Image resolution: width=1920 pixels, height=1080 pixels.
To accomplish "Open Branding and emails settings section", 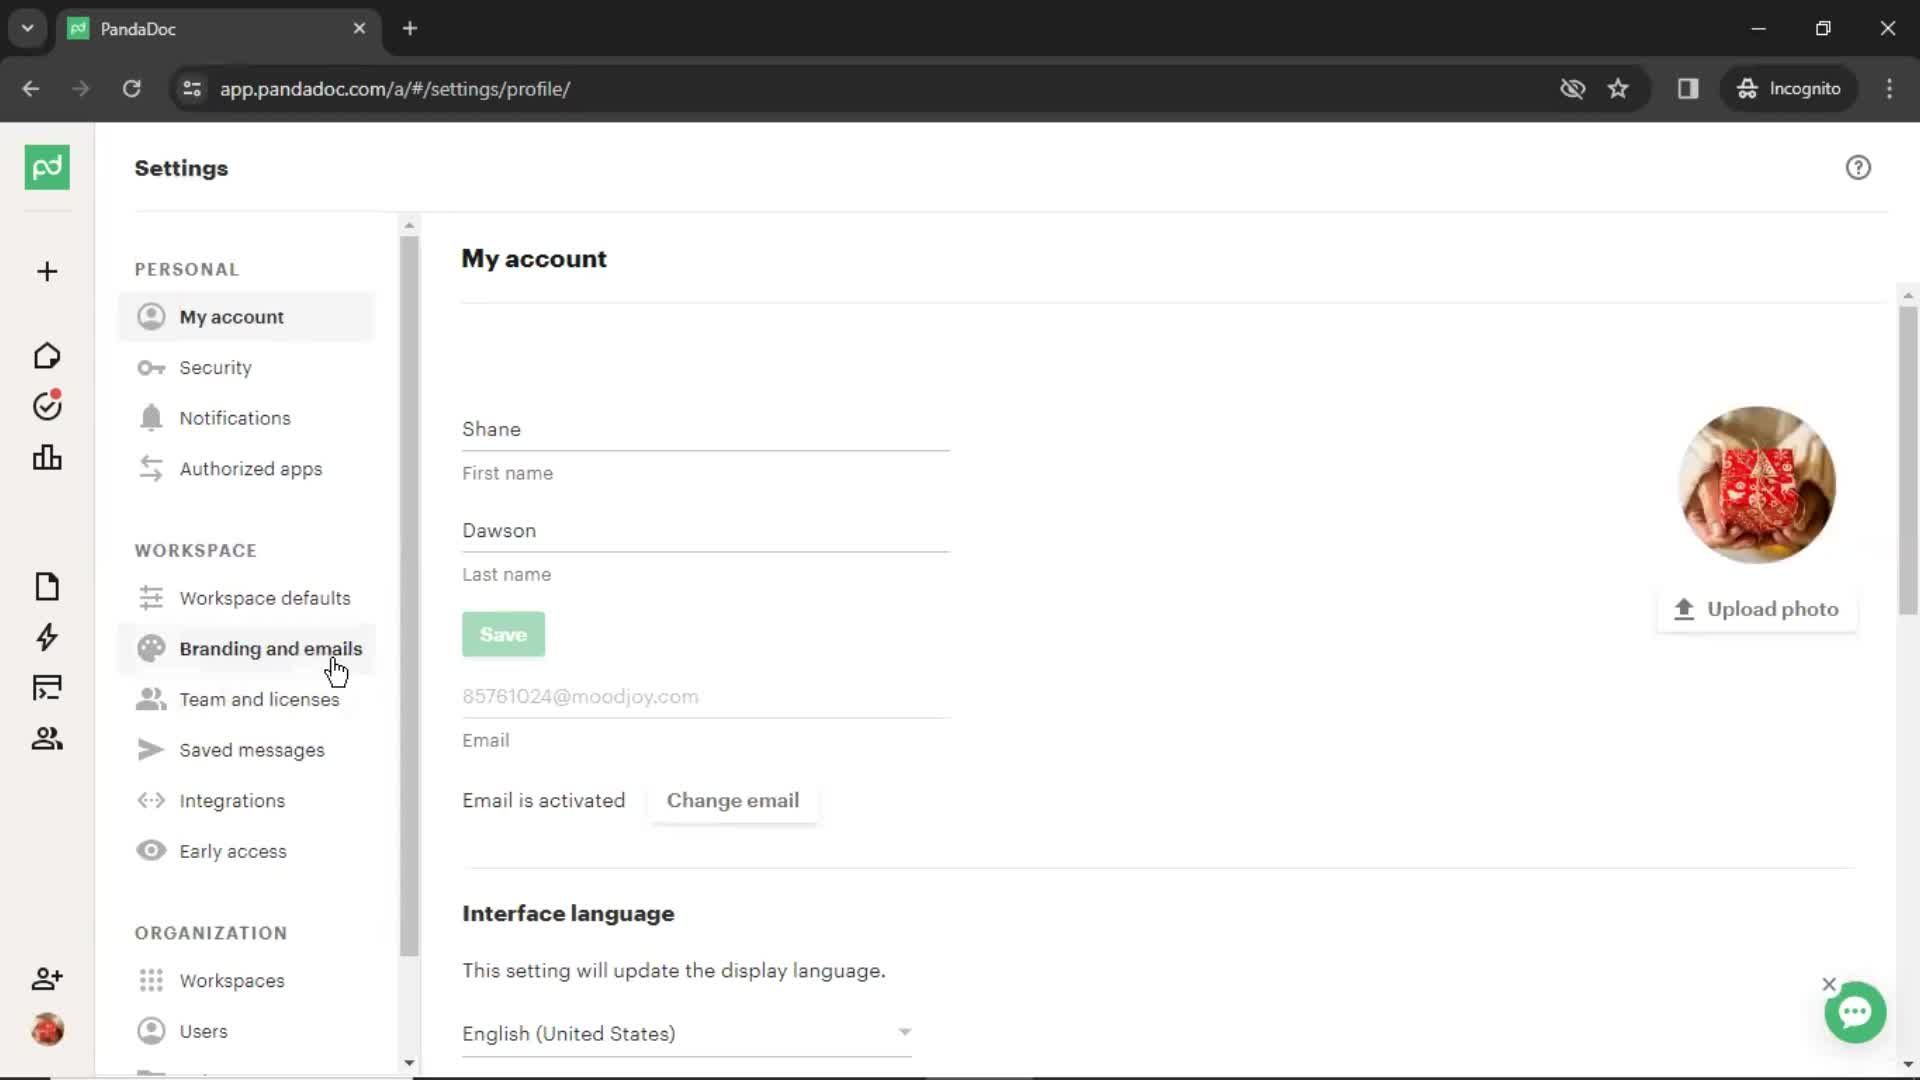I will pyautogui.click(x=270, y=649).
